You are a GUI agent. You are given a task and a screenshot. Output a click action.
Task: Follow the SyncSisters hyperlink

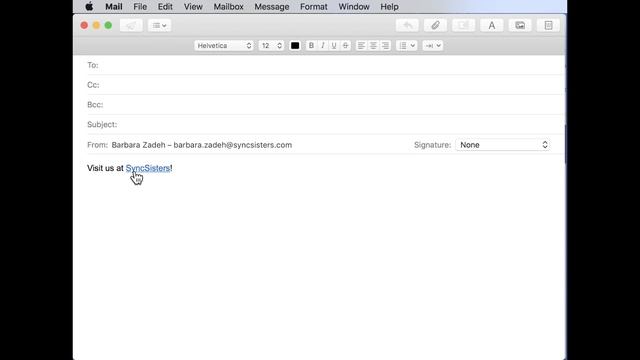click(148, 168)
